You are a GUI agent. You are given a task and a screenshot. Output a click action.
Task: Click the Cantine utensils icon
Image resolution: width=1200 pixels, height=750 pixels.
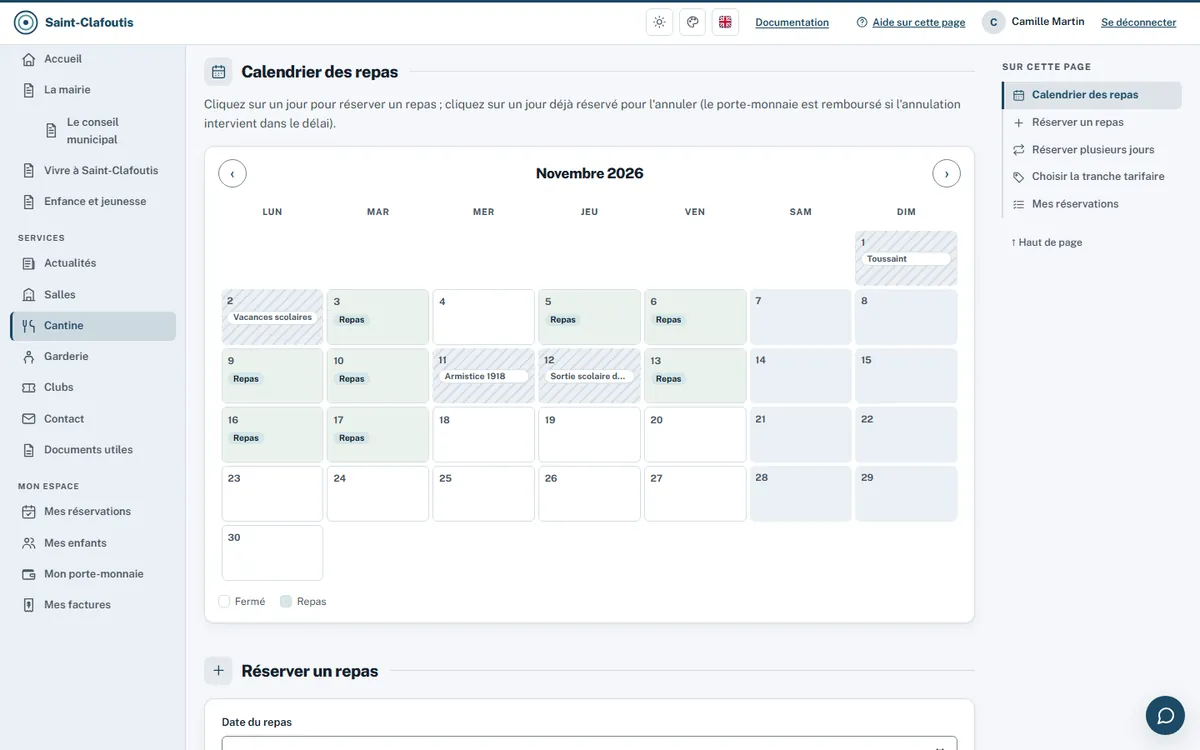point(29,326)
